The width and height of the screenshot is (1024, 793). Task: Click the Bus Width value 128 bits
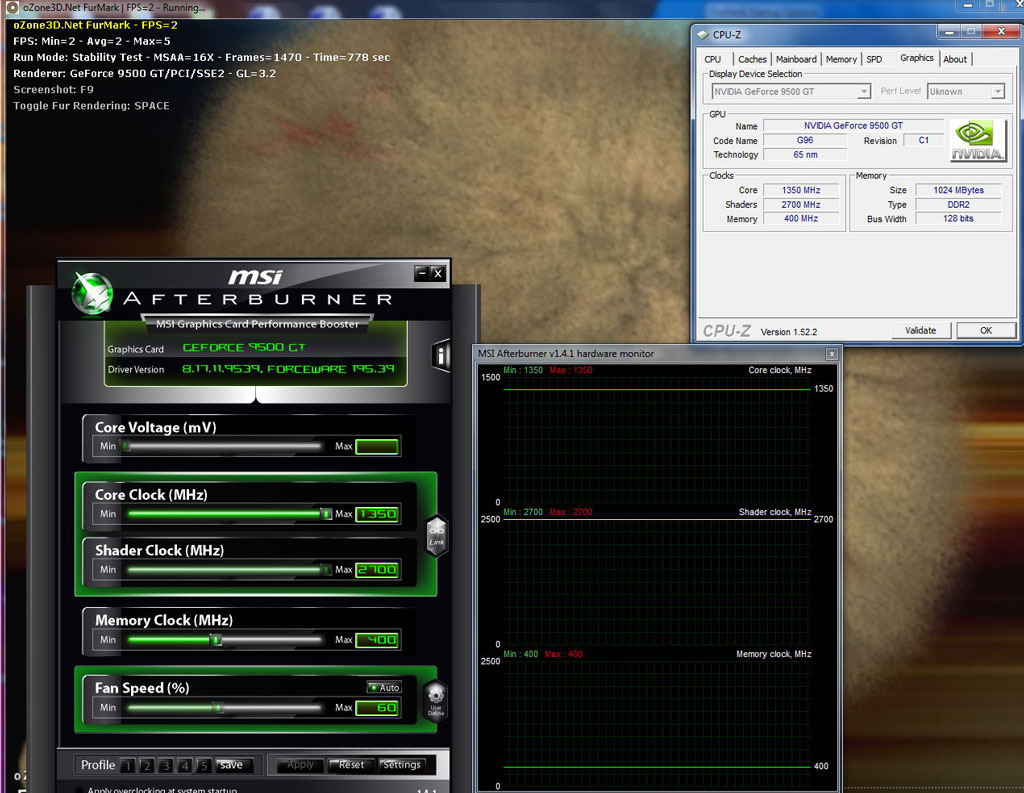pyautogui.click(x=958, y=219)
